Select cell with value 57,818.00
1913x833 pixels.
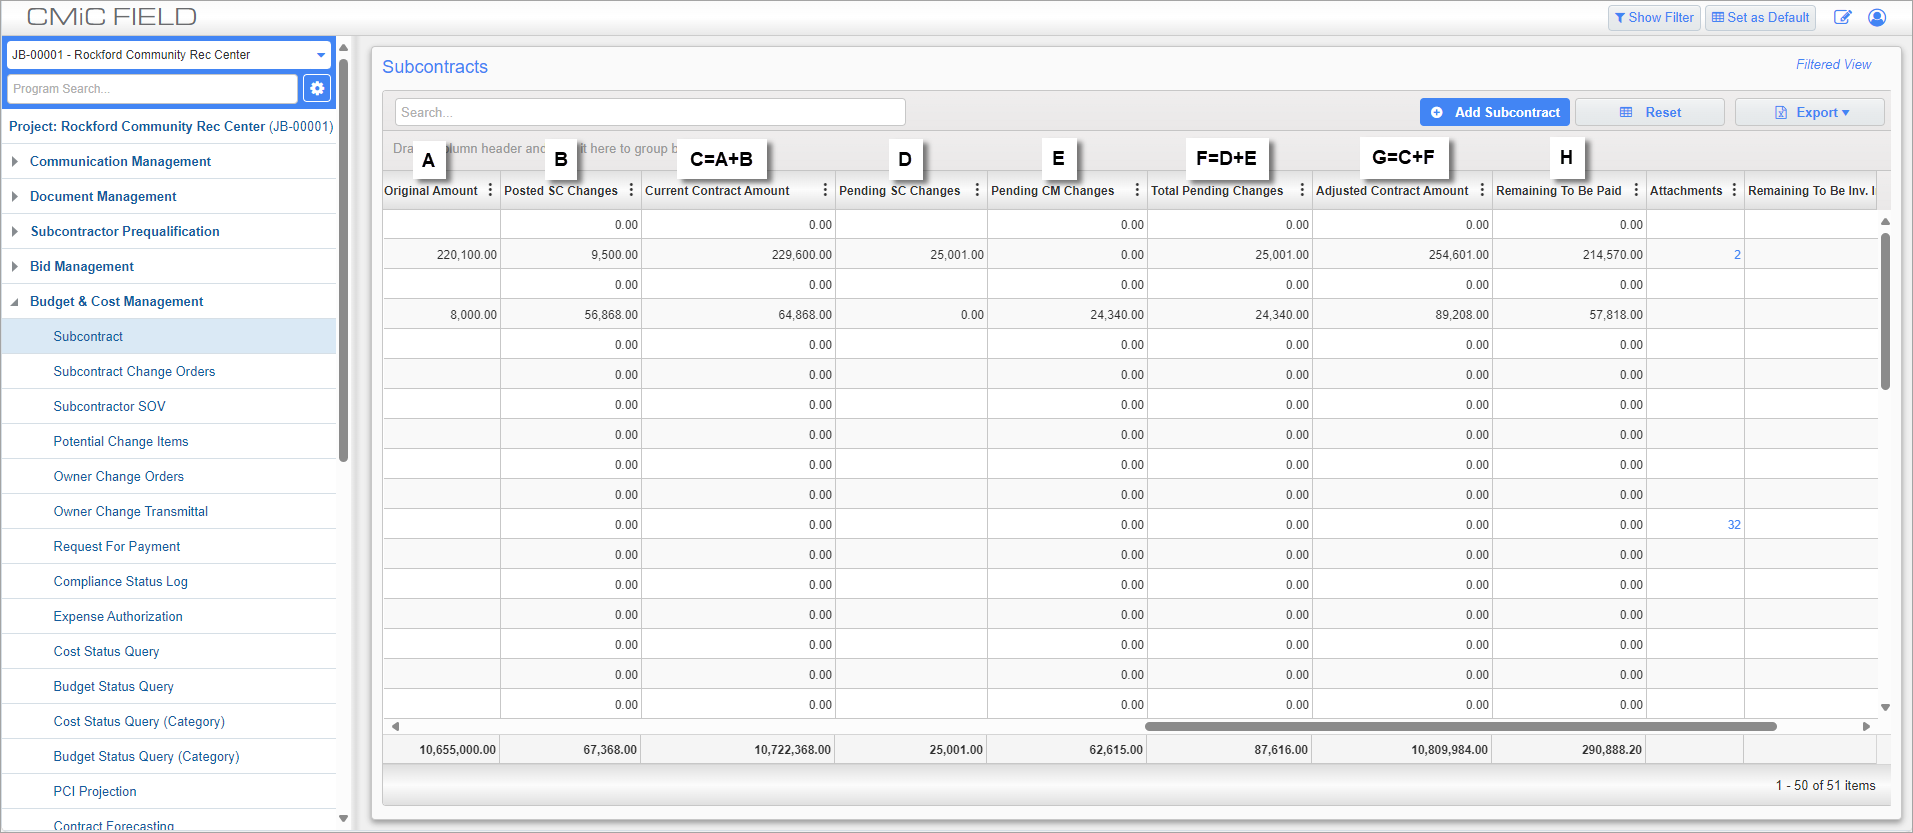(1569, 315)
